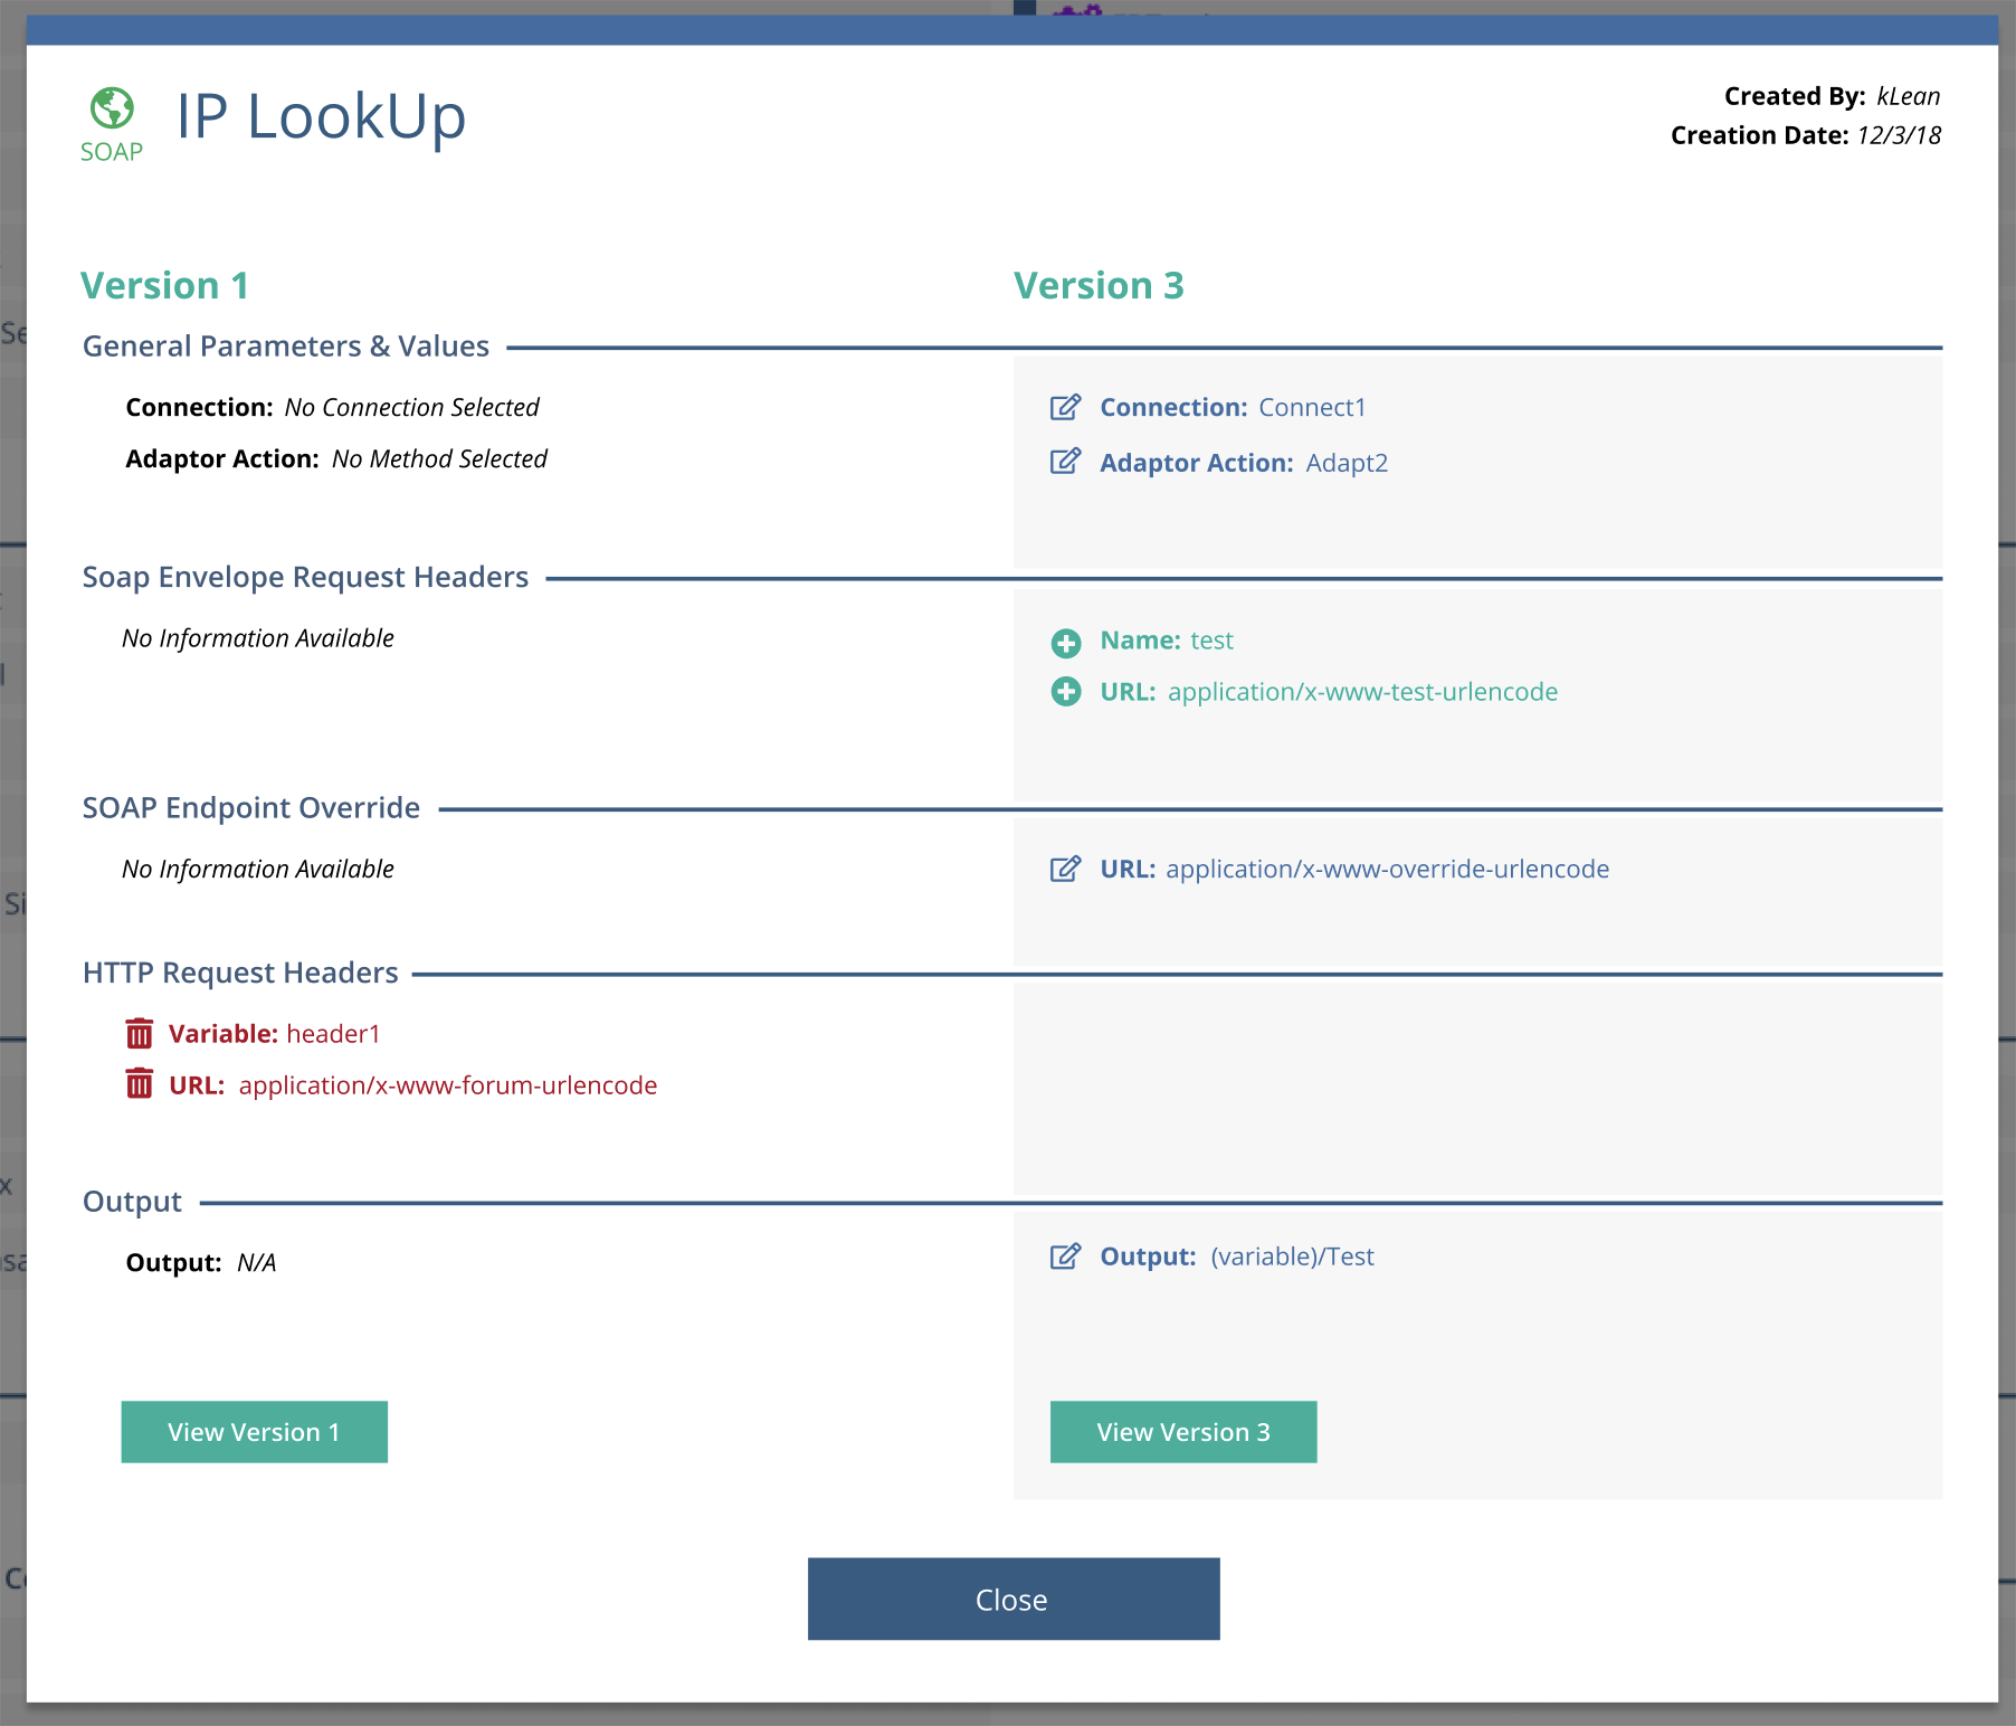Click trash icon beside Variable: header1
2016x1726 pixels.
point(139,1033)
